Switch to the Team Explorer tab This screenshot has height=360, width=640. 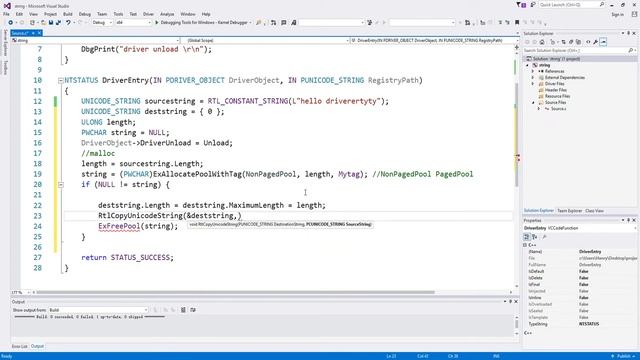click(x=569, y=211)
